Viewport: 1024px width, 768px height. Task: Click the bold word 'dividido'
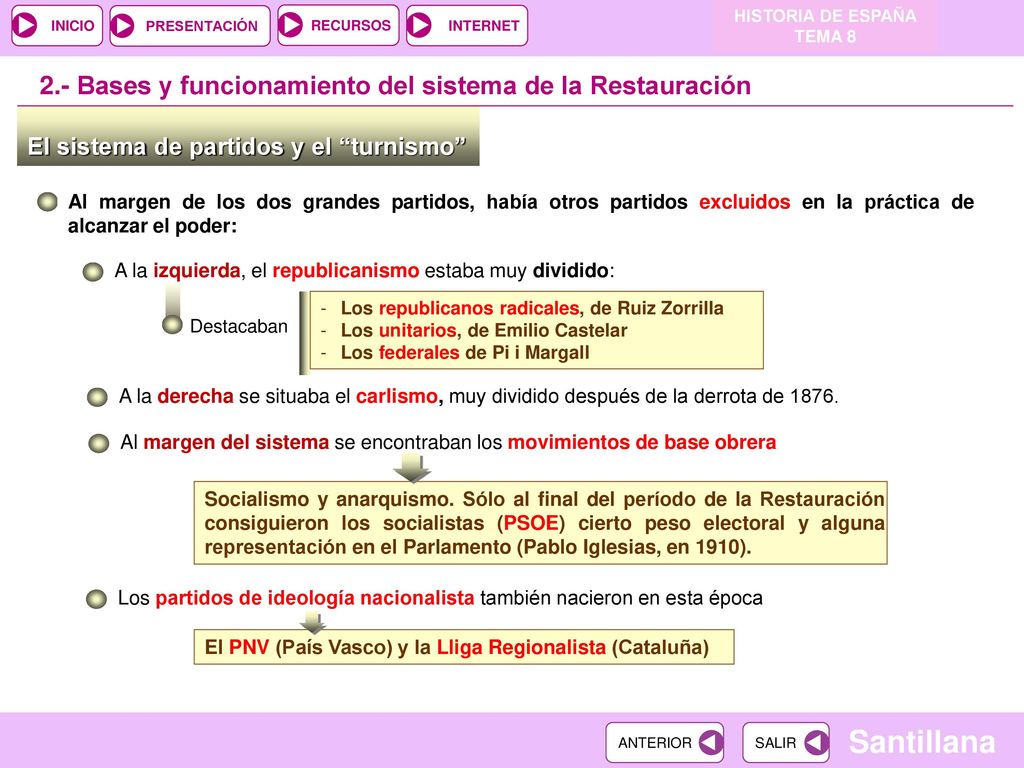click(571, 270)
